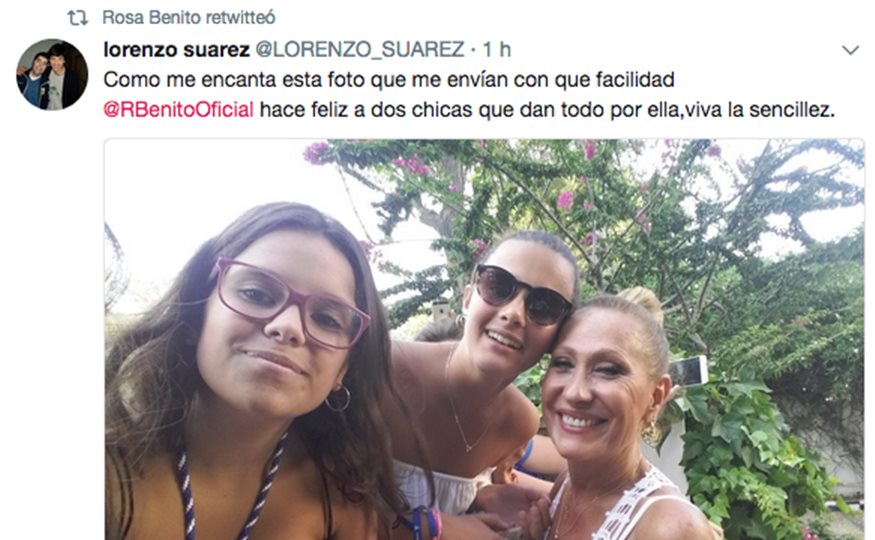The image size is (875, 540).
Task: Click the tweet text 'Como me encanta esta foto'
Action: (x=234, y=80)
